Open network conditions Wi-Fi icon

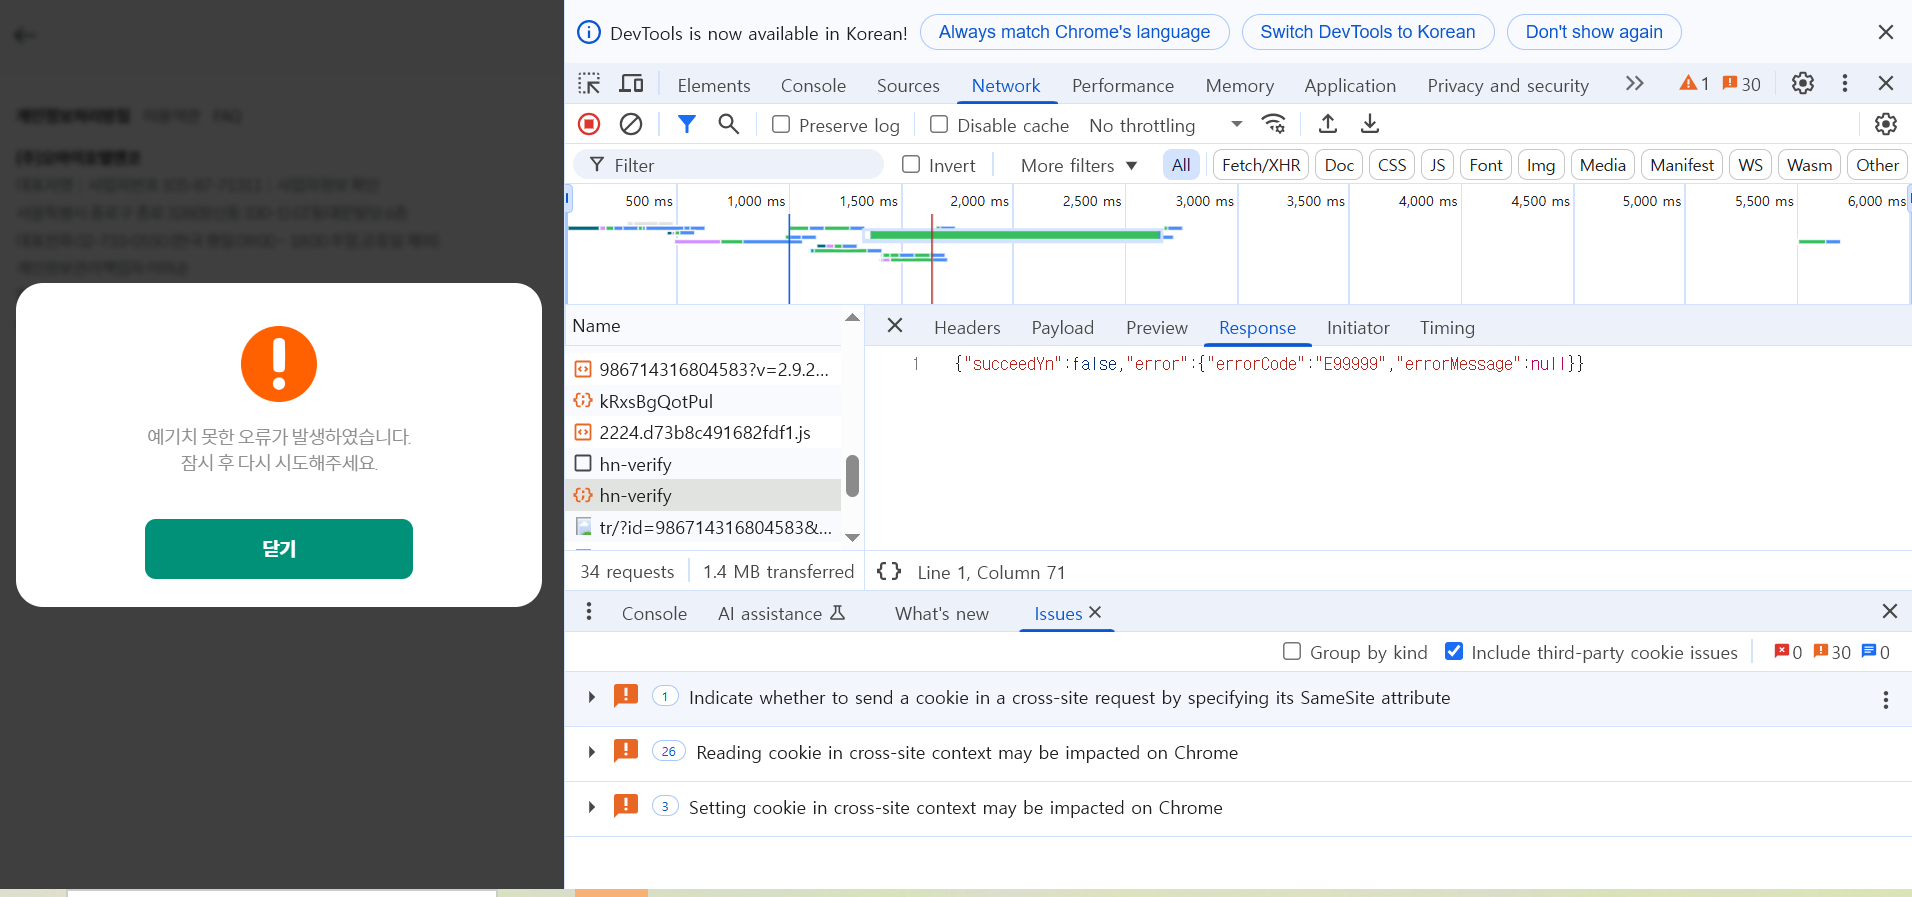tap(1273, 124)
